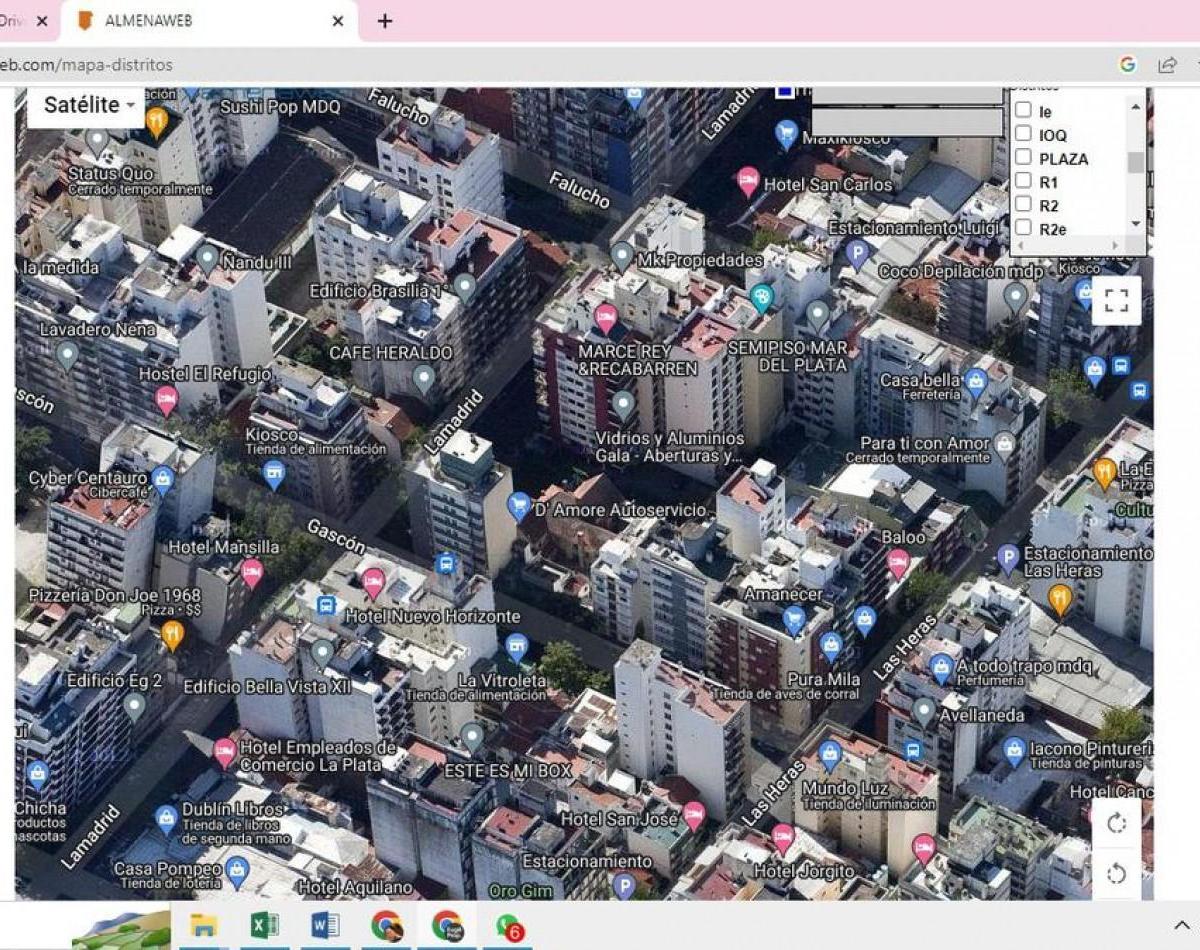Open the Dublín Libros bookstore pin

click(x=167, y=820)
